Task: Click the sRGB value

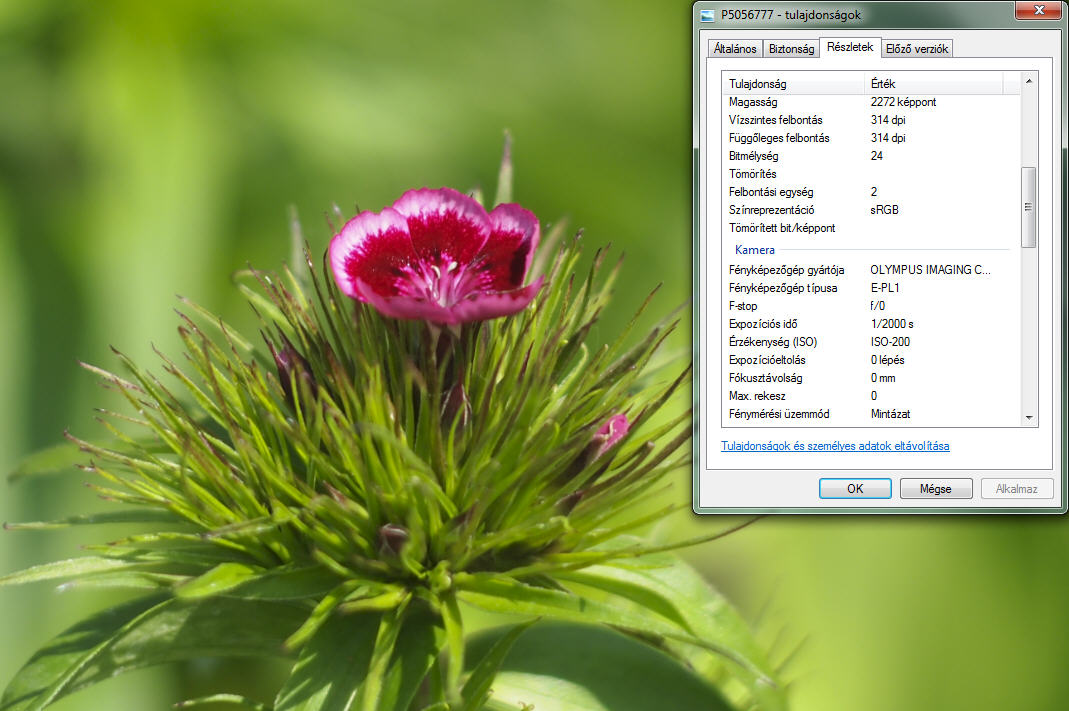Action: pos(884,211)
